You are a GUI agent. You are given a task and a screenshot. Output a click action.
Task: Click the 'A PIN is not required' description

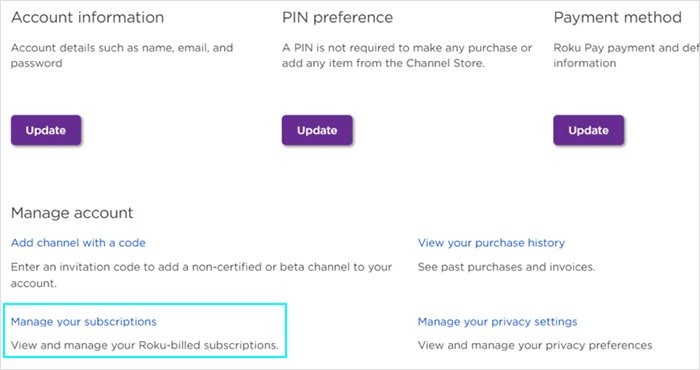[407, 55]
